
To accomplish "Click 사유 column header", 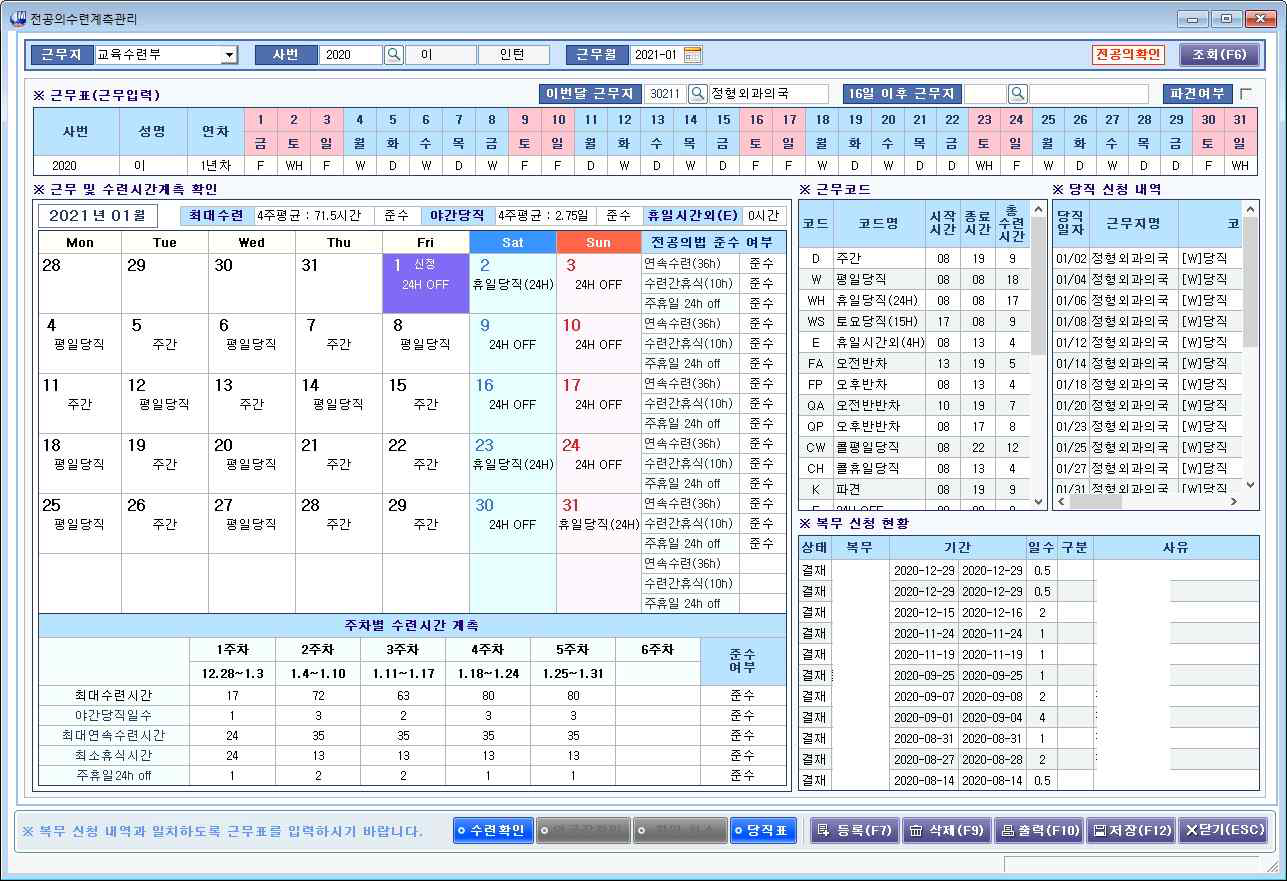I will pos(1176,548).
